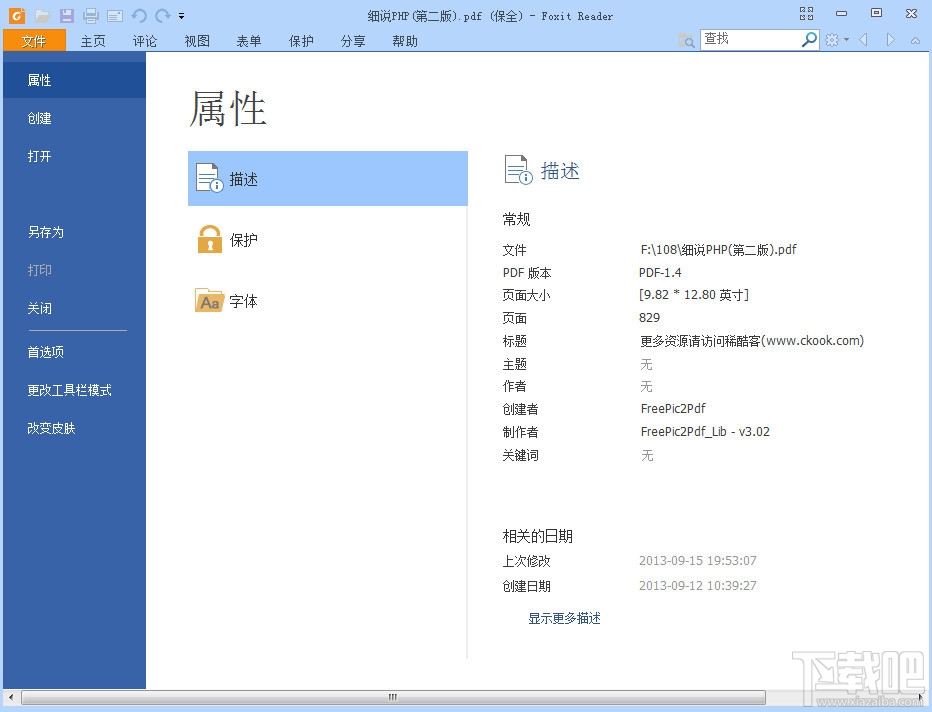
Task: Click the Save icon in the quick access toolbar
Action: click(x=66, y=15)
